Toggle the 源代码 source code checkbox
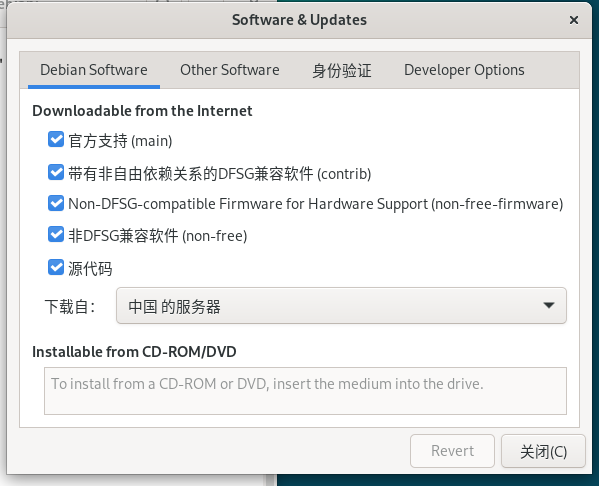The width and height of the screenshot is (599, 486). (56, 267)
